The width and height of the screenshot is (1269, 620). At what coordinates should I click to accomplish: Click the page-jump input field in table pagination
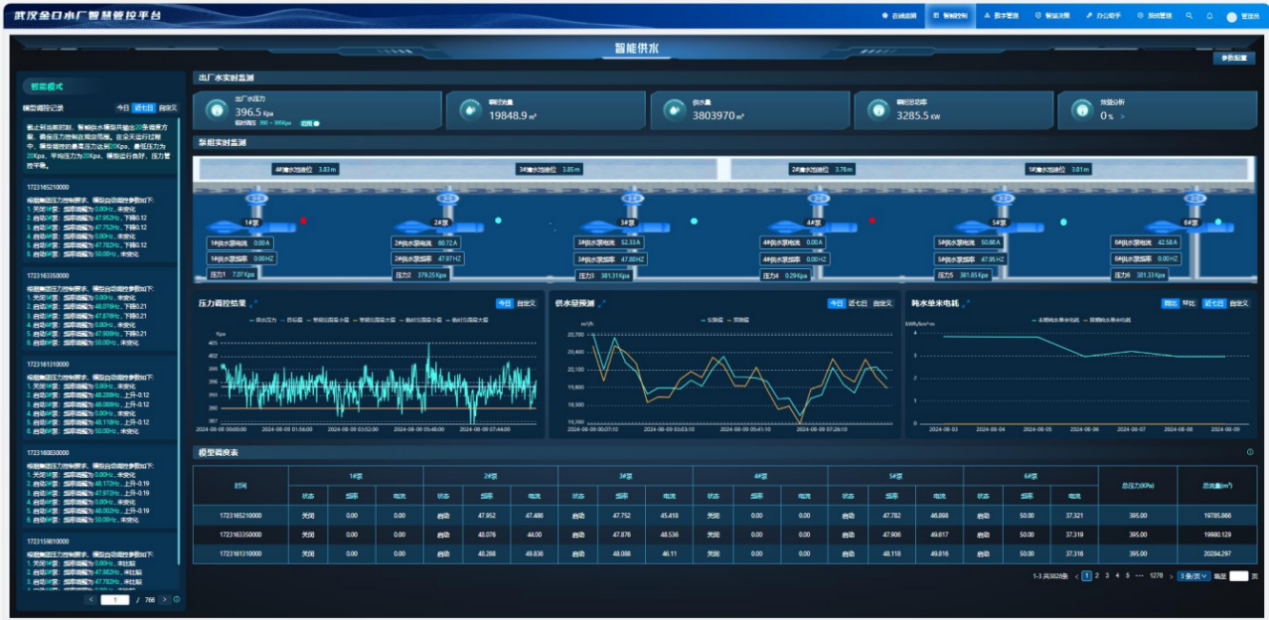point(1239,576)
